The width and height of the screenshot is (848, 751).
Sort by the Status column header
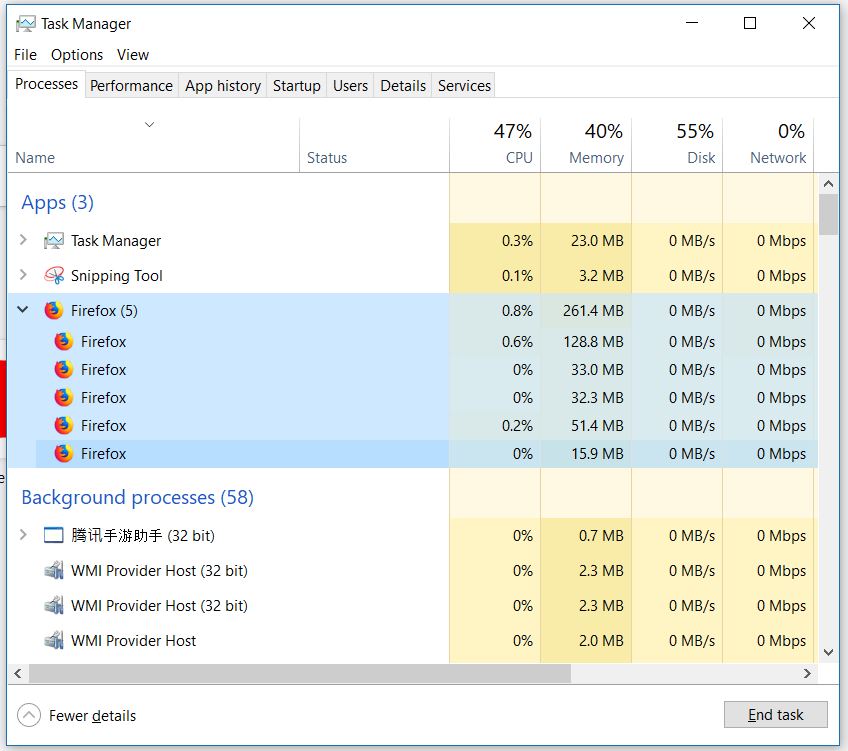pyautogui.click(x=374, y=145)
